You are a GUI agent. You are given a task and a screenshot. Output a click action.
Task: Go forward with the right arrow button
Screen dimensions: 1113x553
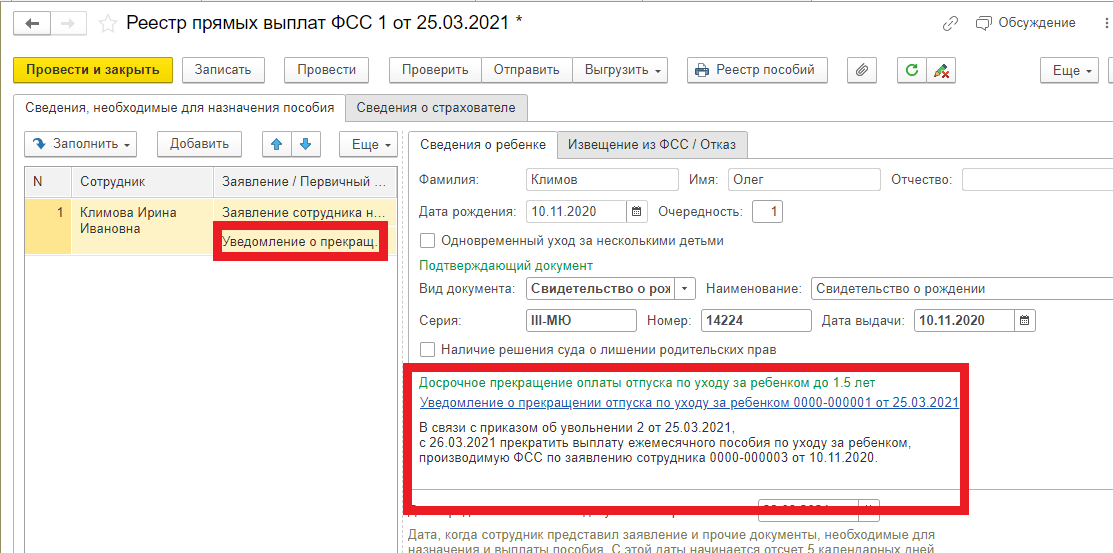(69, 23)
